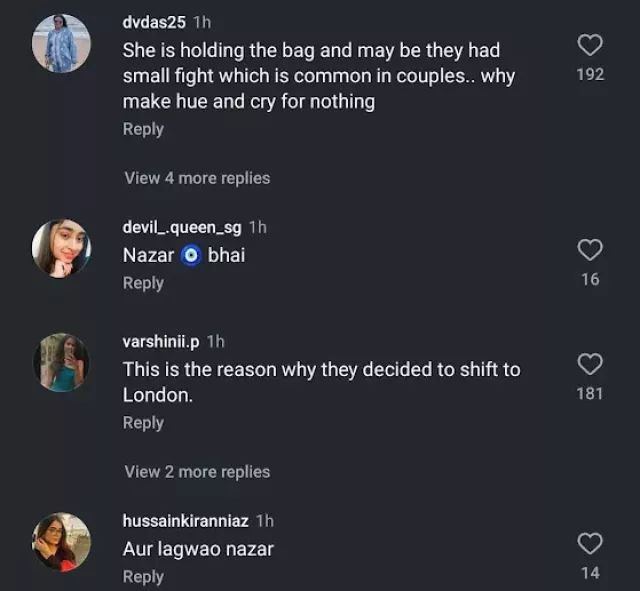Open the devil_.queen_sg username link

pos(181,228)
